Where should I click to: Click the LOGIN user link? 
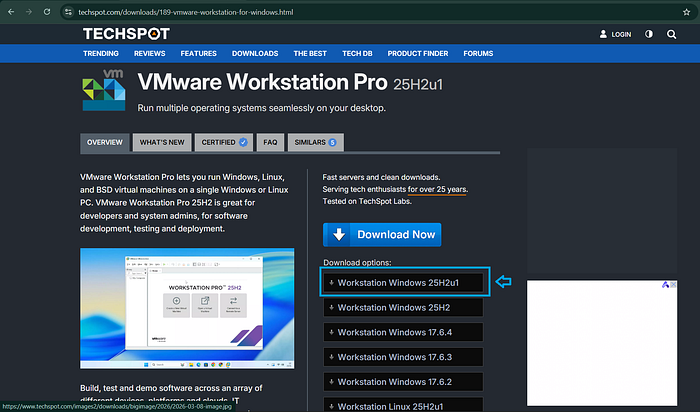(x=615, y=34)
